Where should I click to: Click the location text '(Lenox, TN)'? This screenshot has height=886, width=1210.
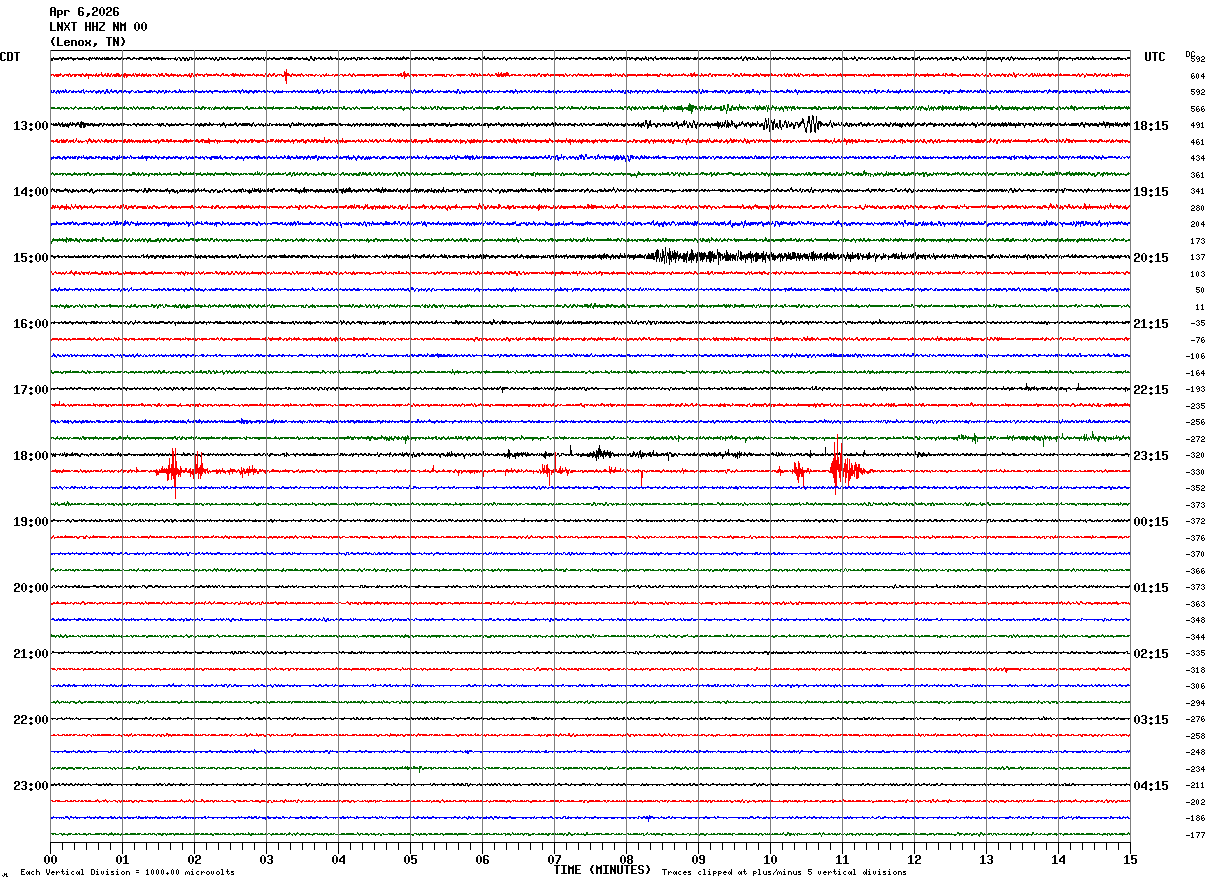tap(88, 42)
